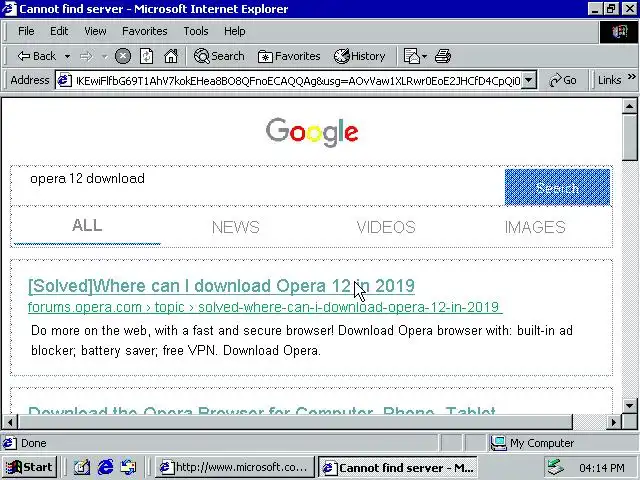Click the vertical scrollbar down arrow

(x=629, y=405)
